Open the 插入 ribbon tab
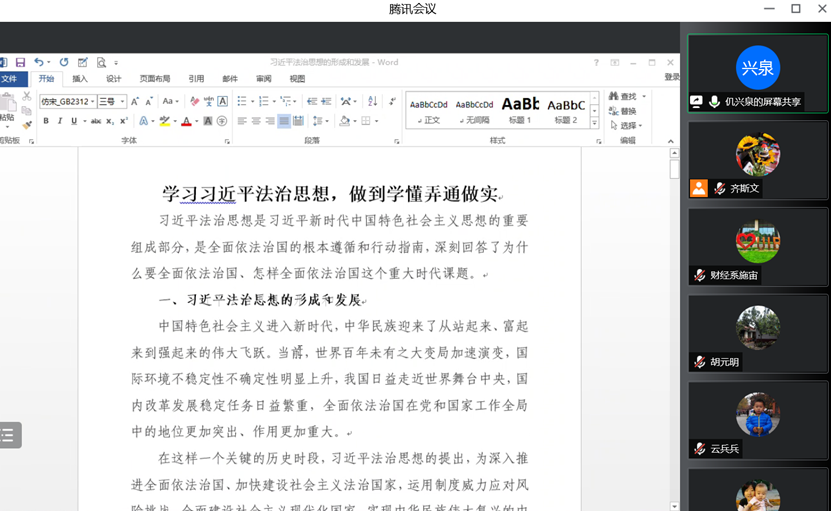 tap(80, 79)
